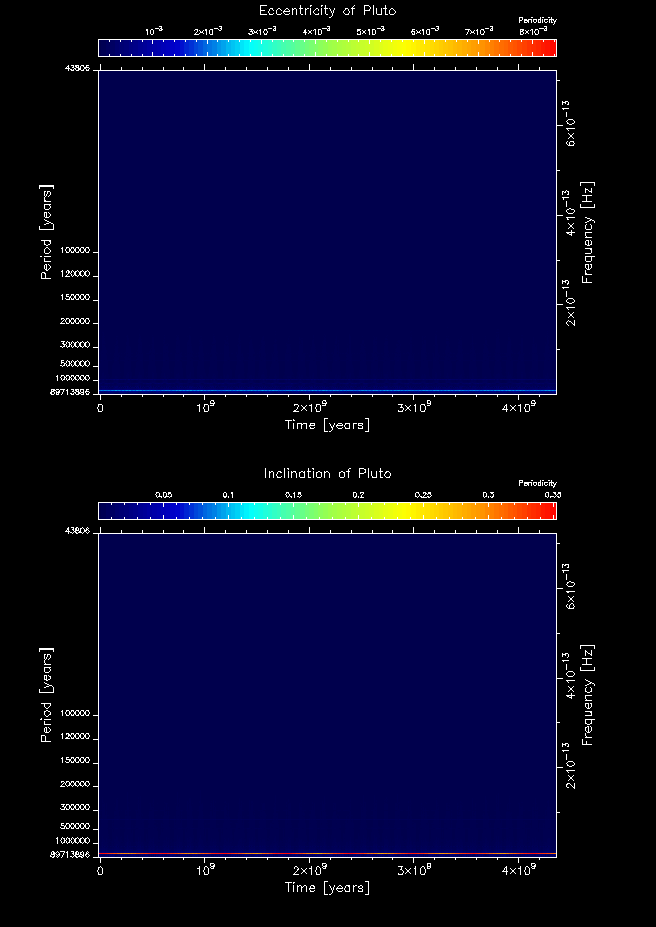The height and width of the screenshot is (927, 656).
Task: Click the 'Periodicity' label above the inclination colorbar
Action: coord(537,483)
